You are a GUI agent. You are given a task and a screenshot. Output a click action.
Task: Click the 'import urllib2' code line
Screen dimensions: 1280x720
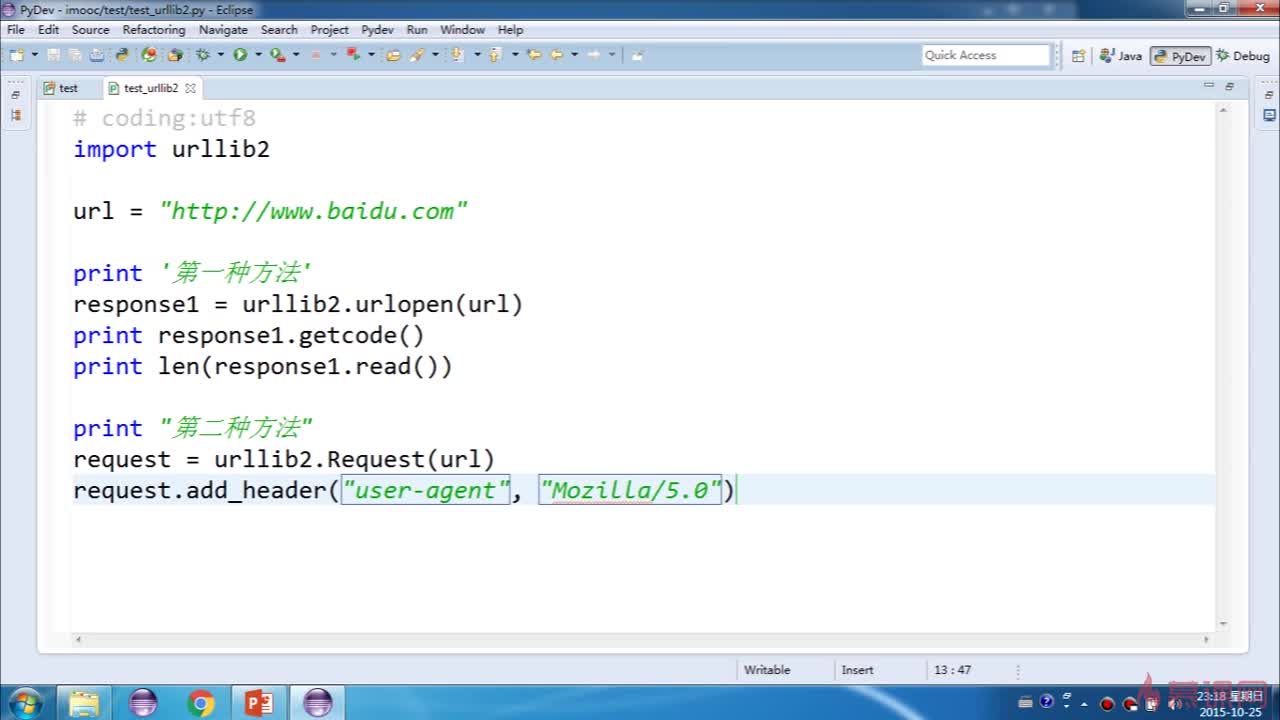[171, 149]
